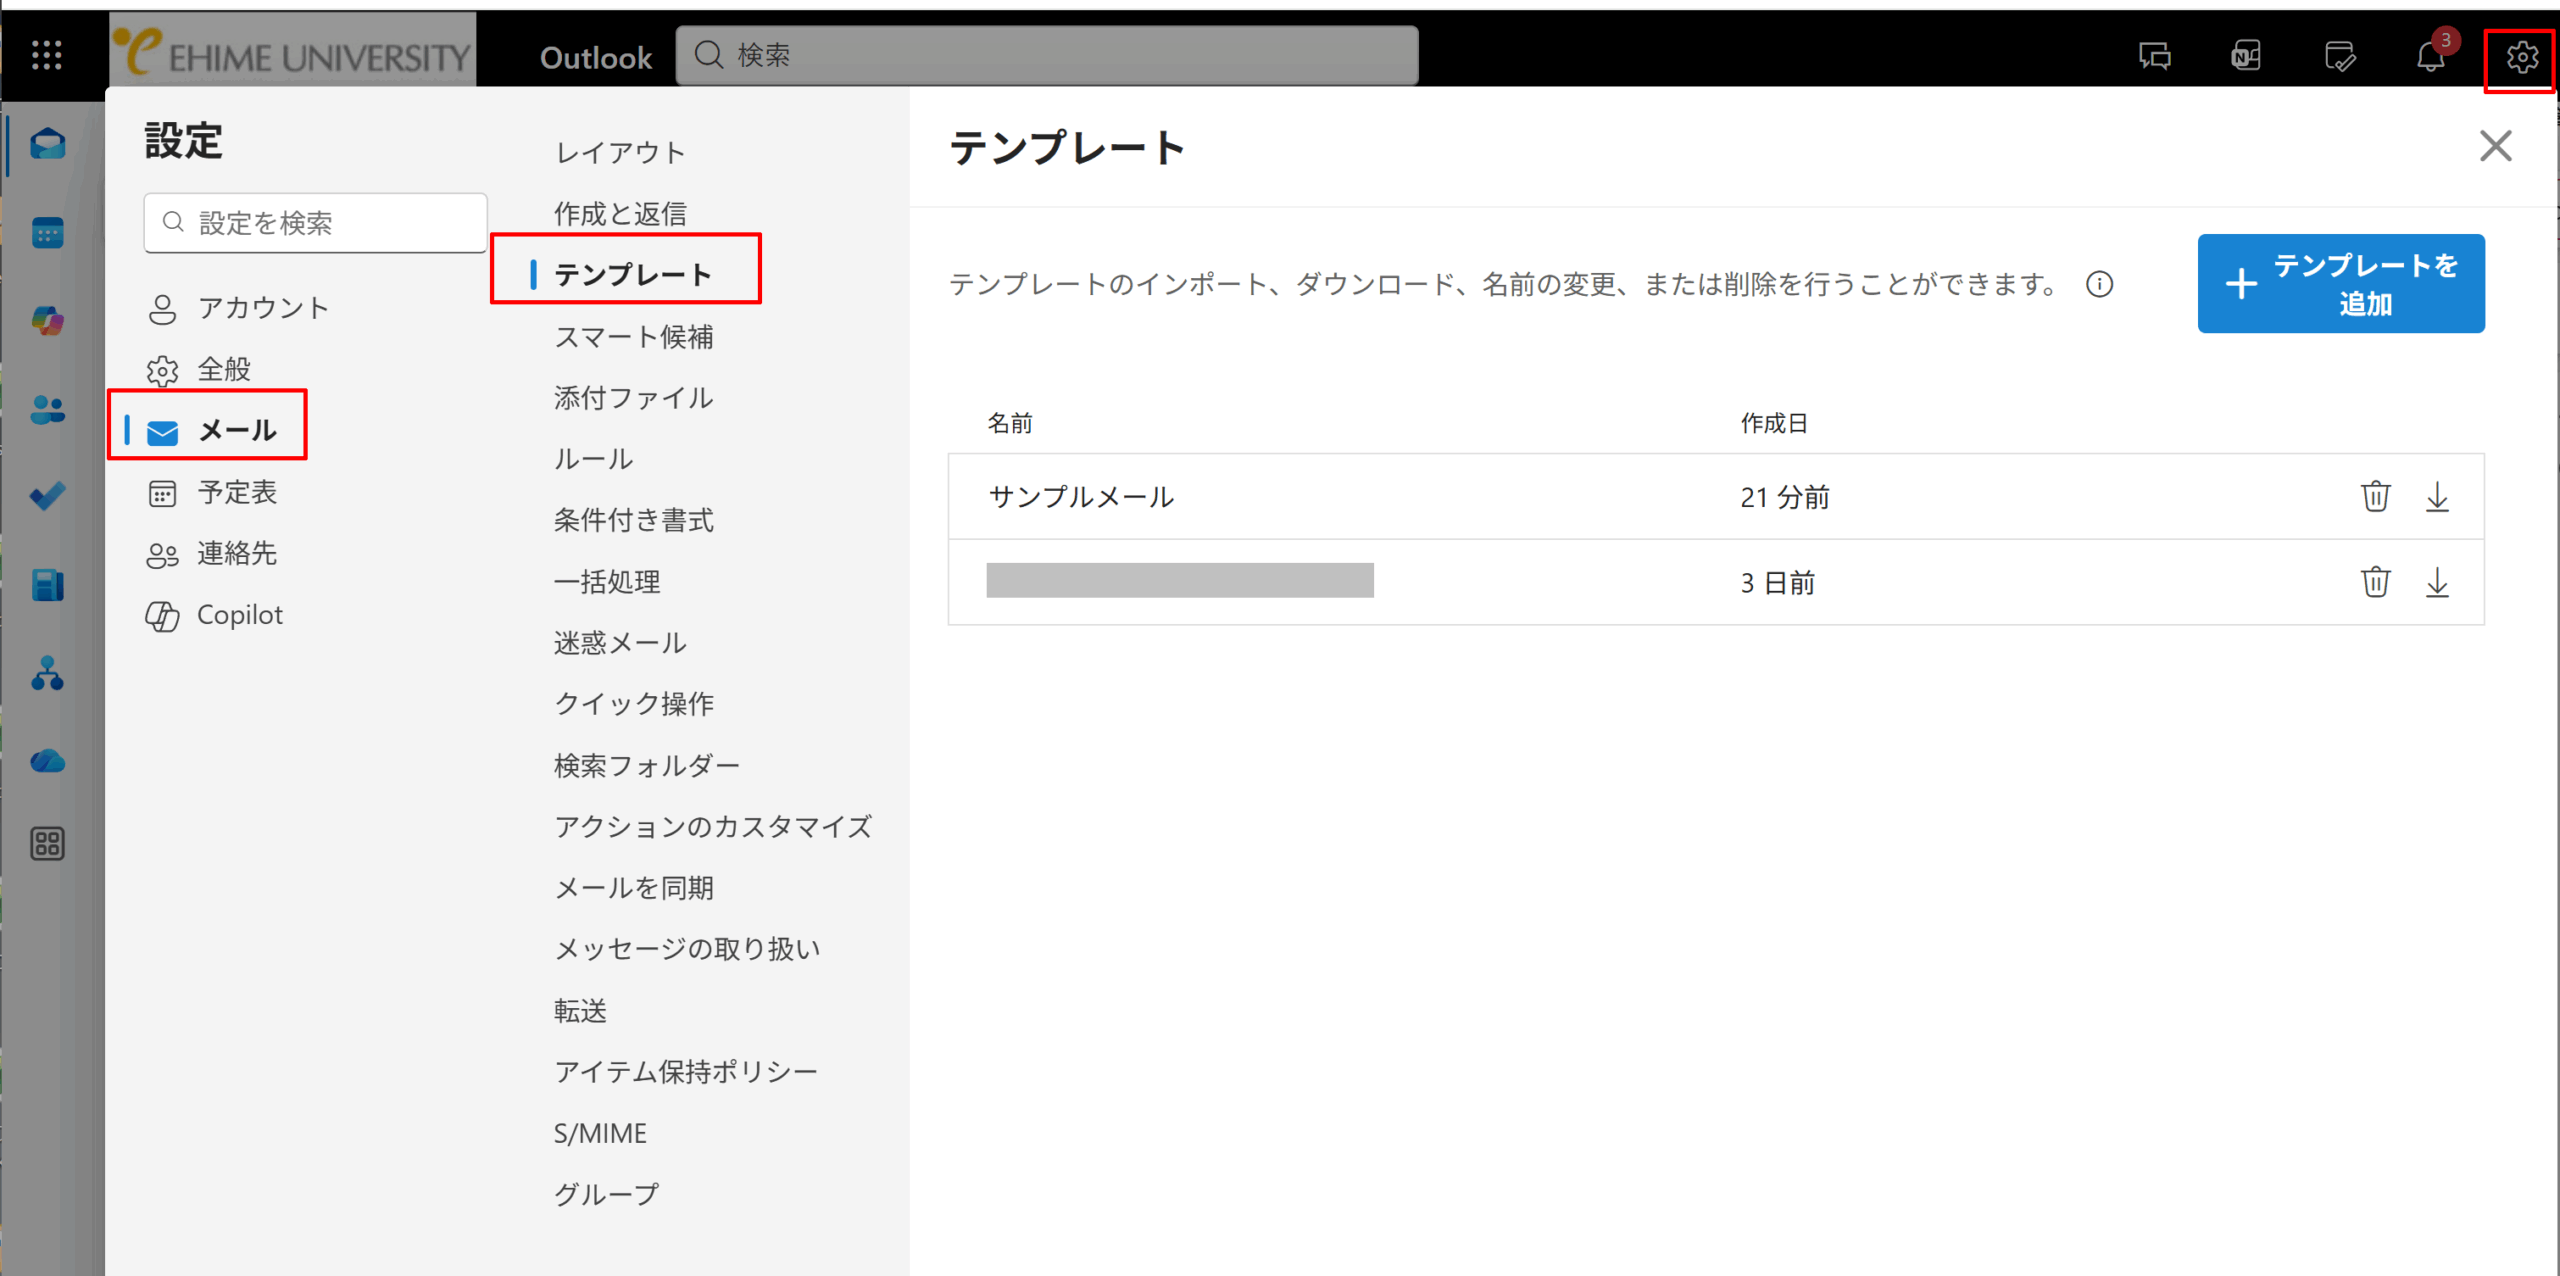Viewport: 2560px width, 1276px height.
Task: Download the サンプルメール template
Action: pyautogui.click(x=2437, y=496)
